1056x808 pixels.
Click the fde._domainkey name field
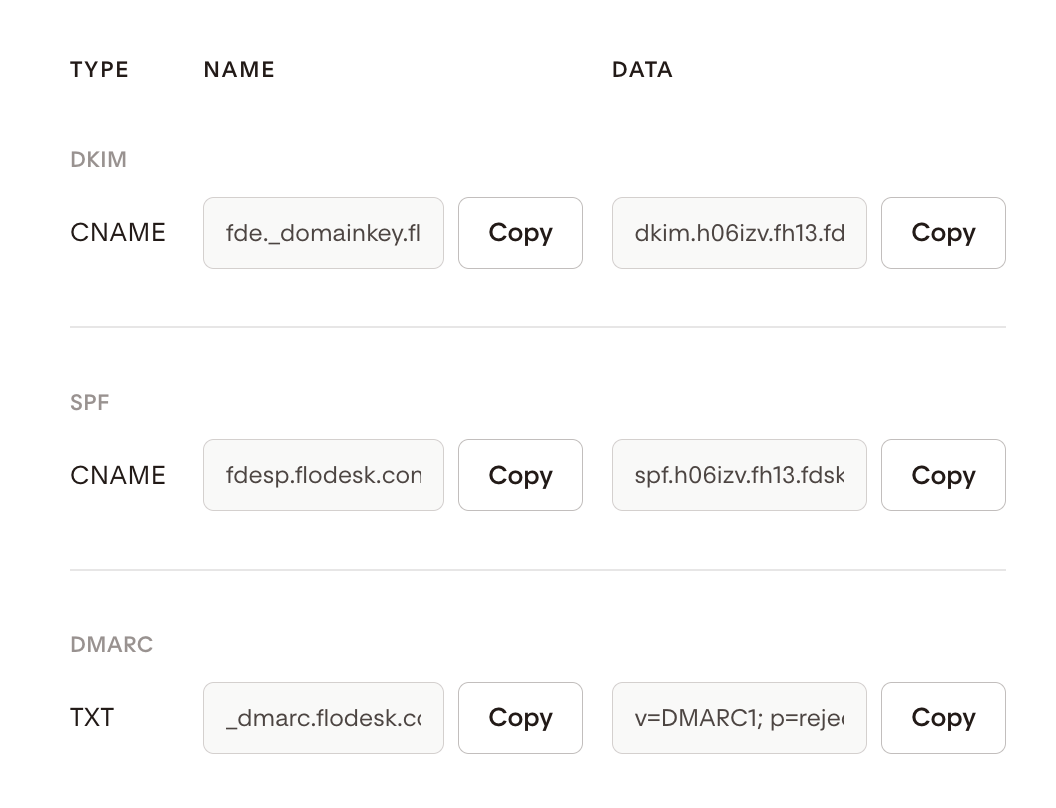pos(323,233)
